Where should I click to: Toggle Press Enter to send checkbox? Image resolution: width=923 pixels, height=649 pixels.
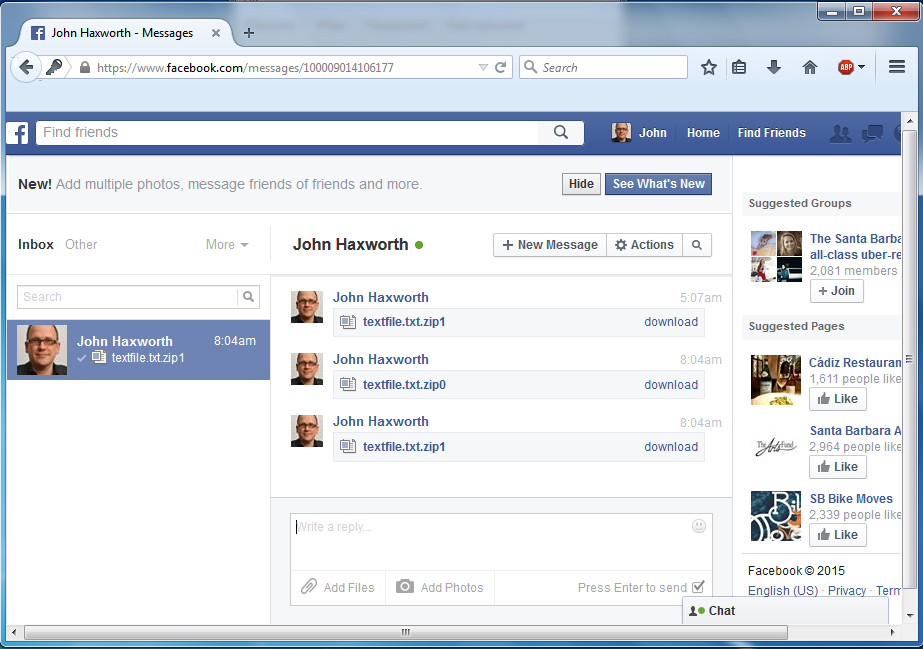(x=698, y=587)
